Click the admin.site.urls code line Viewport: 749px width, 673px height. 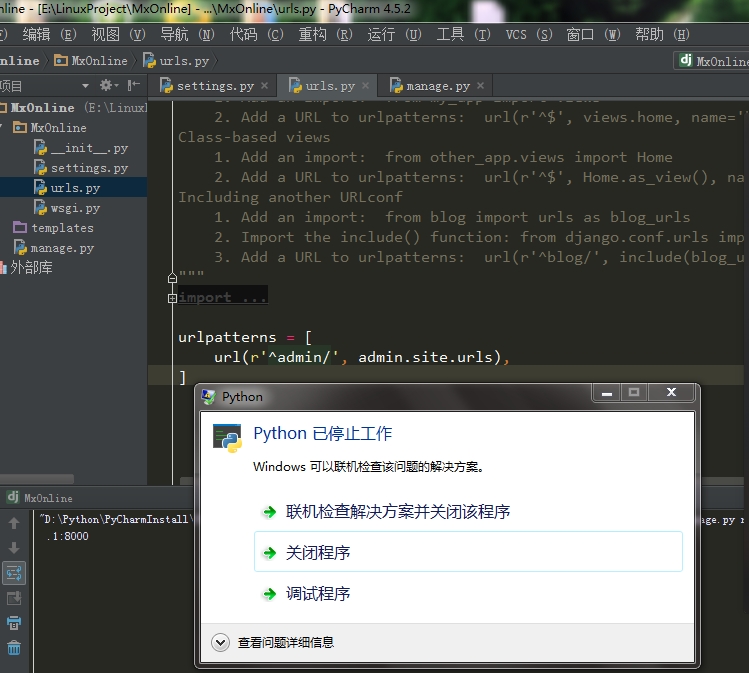tap(362, 357)
